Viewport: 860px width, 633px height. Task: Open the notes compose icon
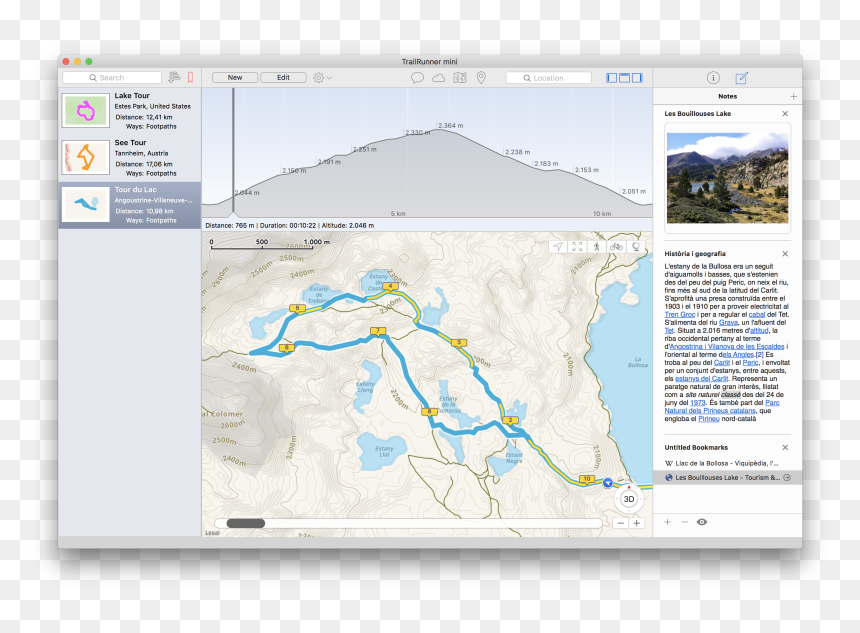pos(742,78)
